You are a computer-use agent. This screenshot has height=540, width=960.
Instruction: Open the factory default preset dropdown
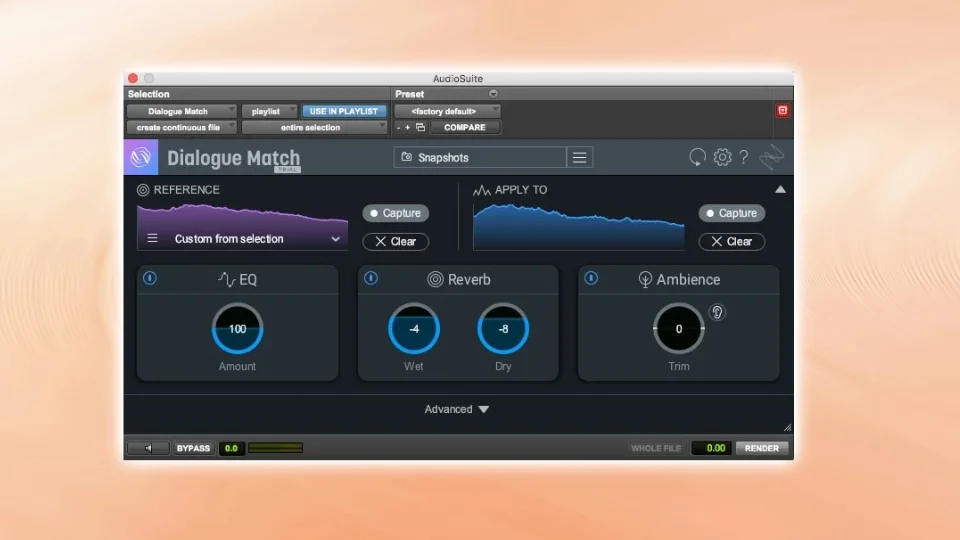448,111
